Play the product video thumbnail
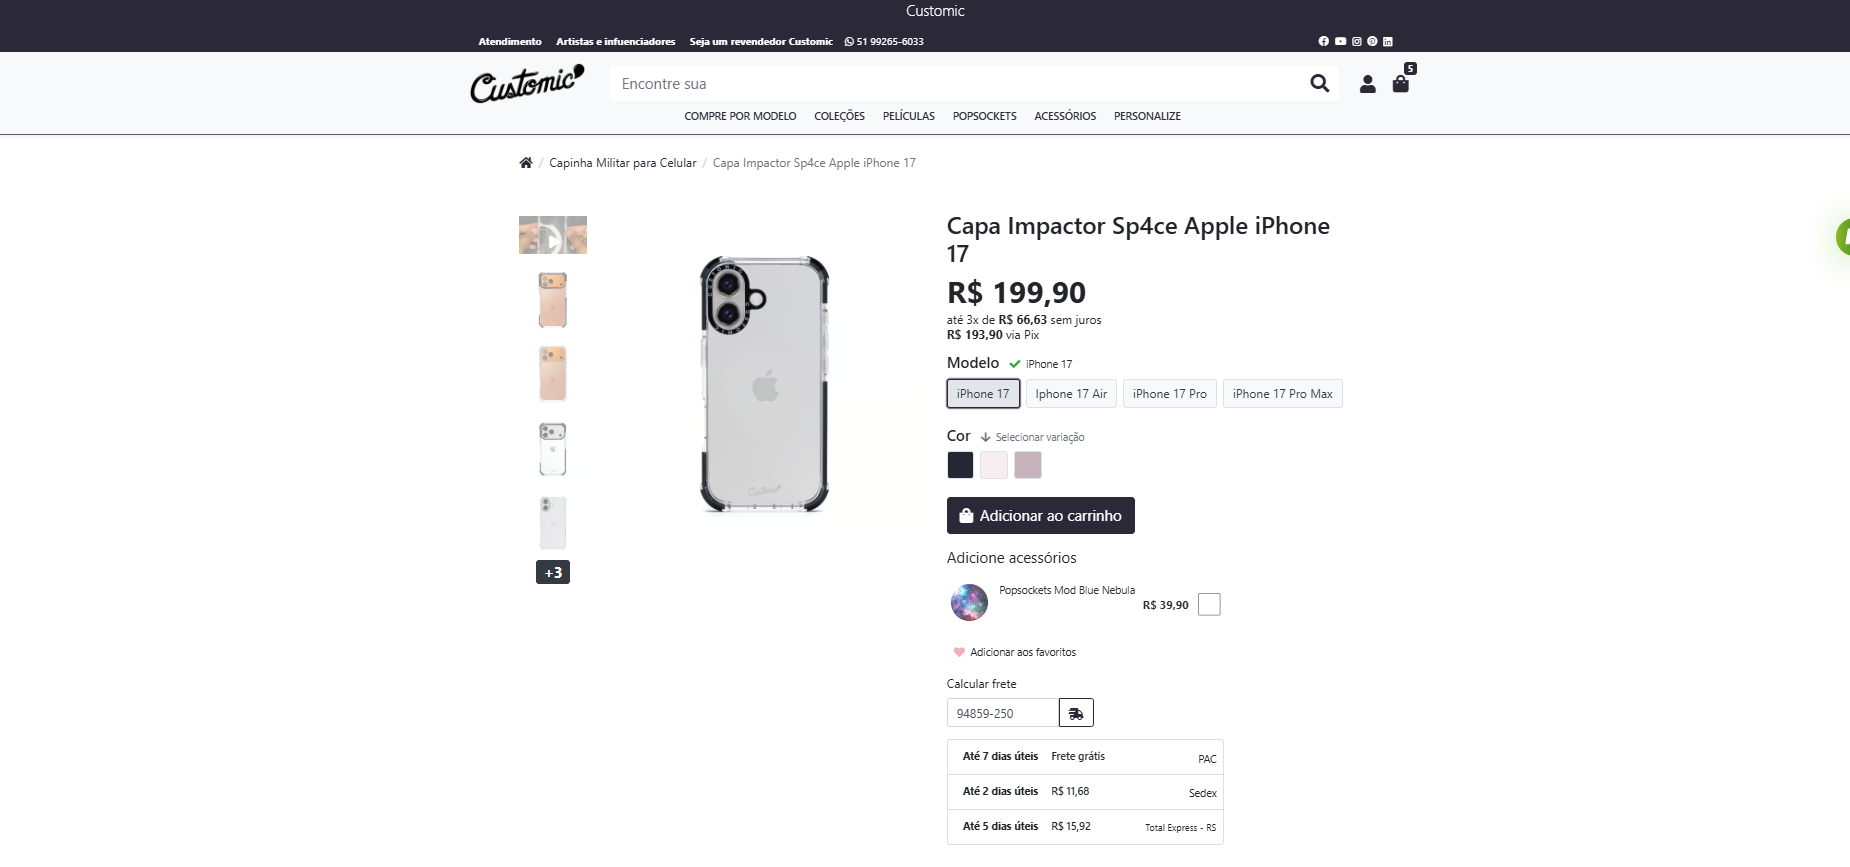1850x867 pixels. coord(553,235)
